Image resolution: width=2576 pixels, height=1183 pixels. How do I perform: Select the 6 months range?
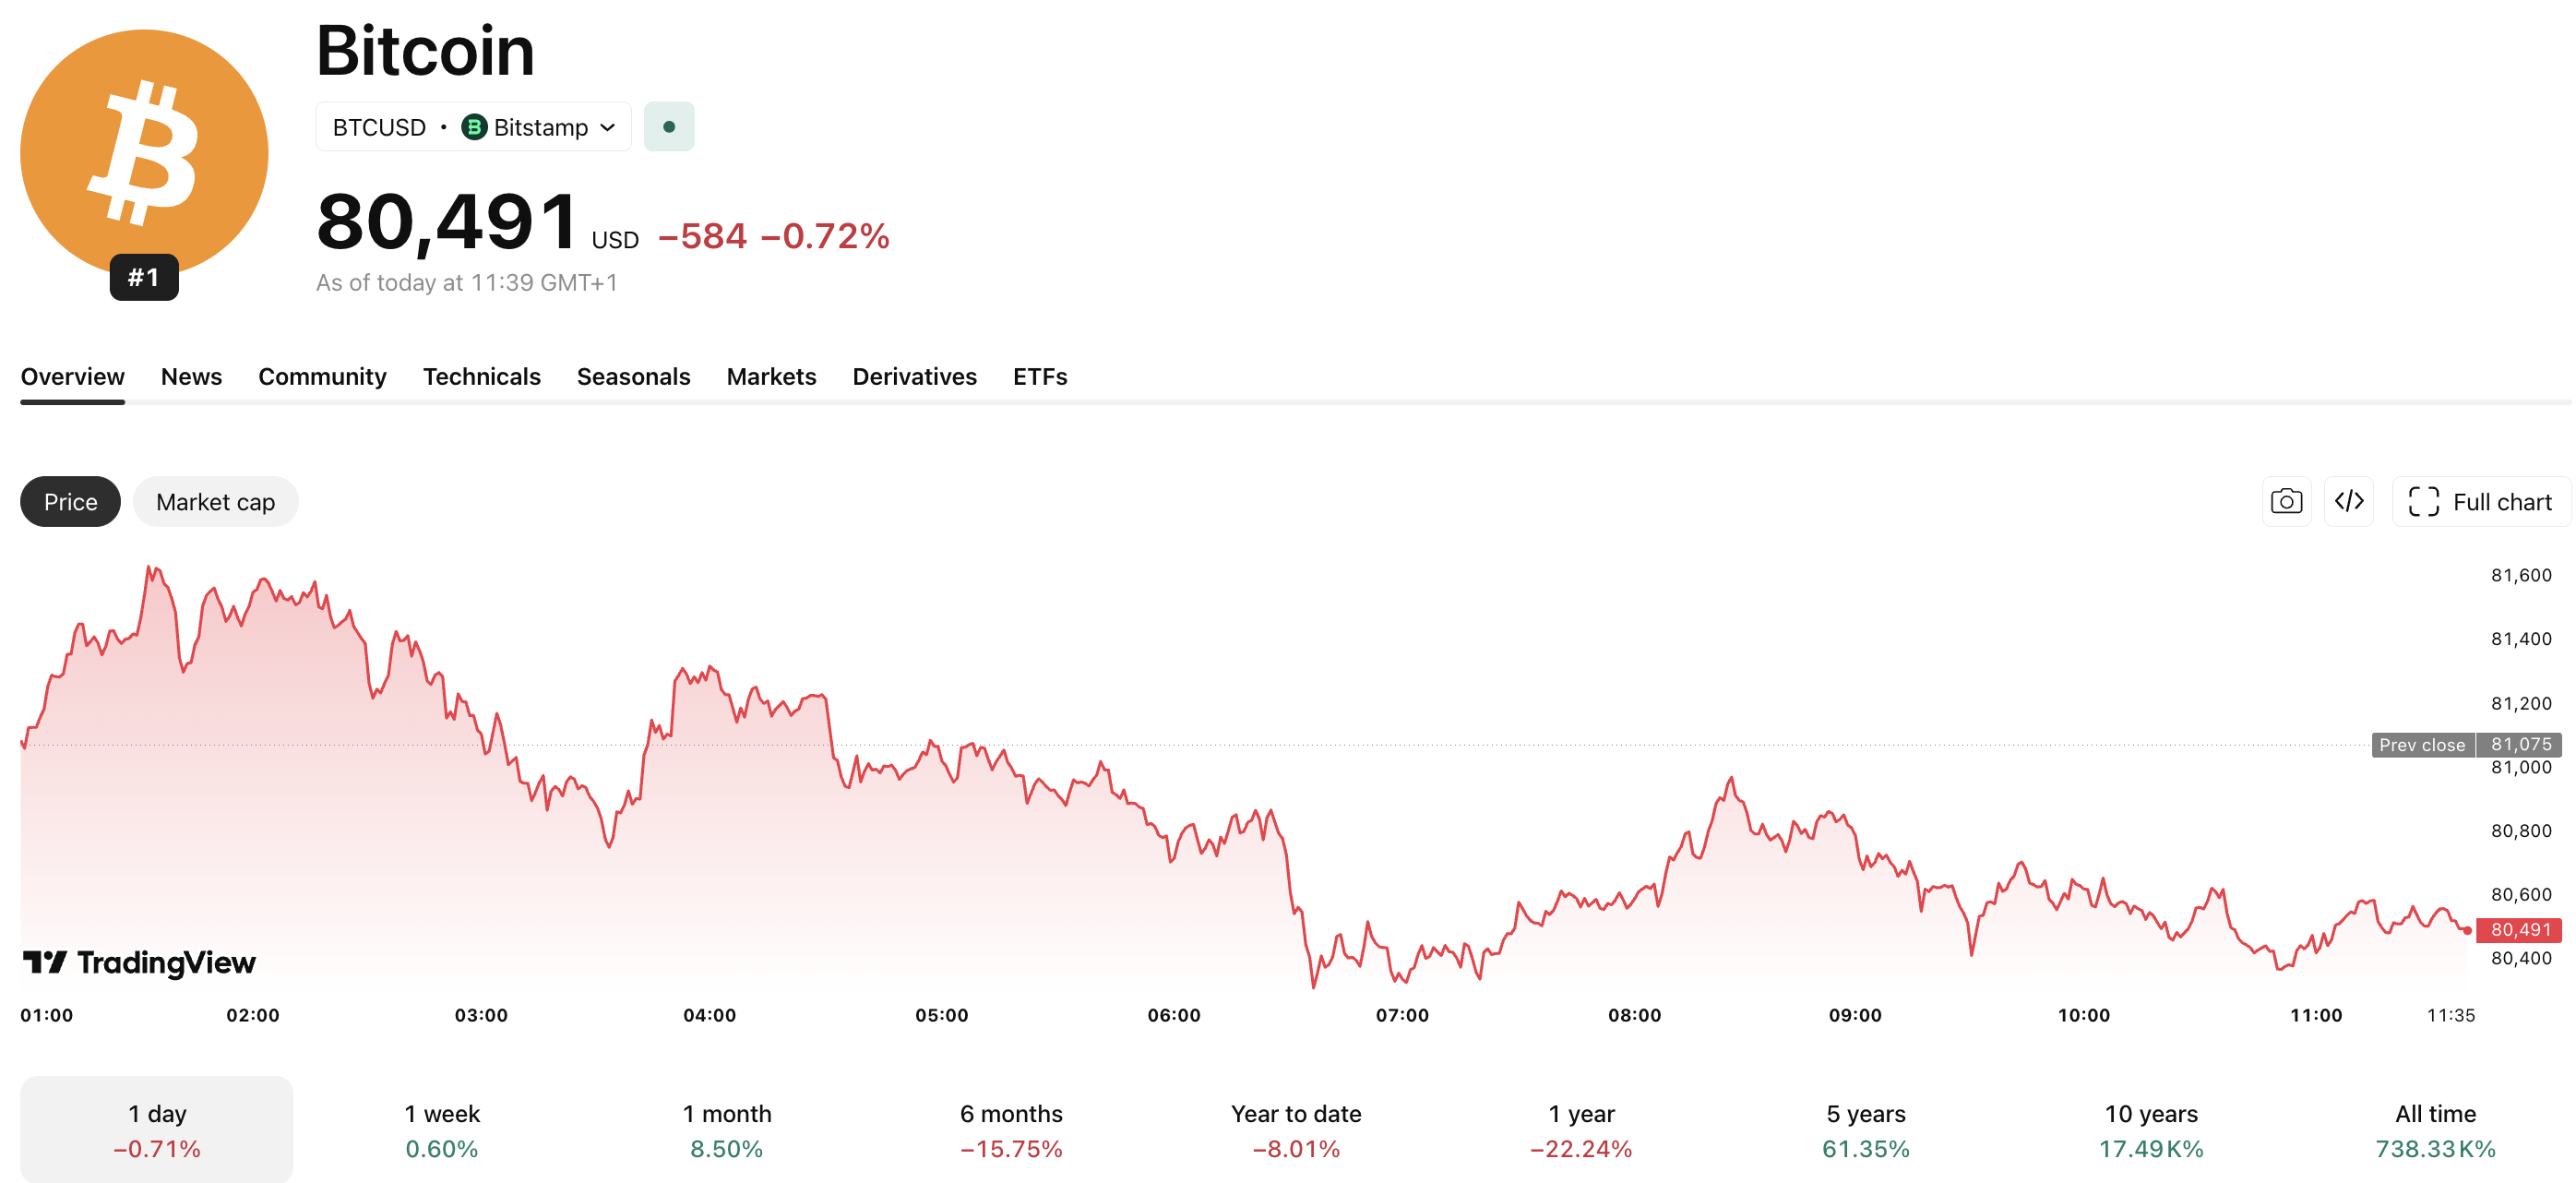[x=1011, y=1130]
